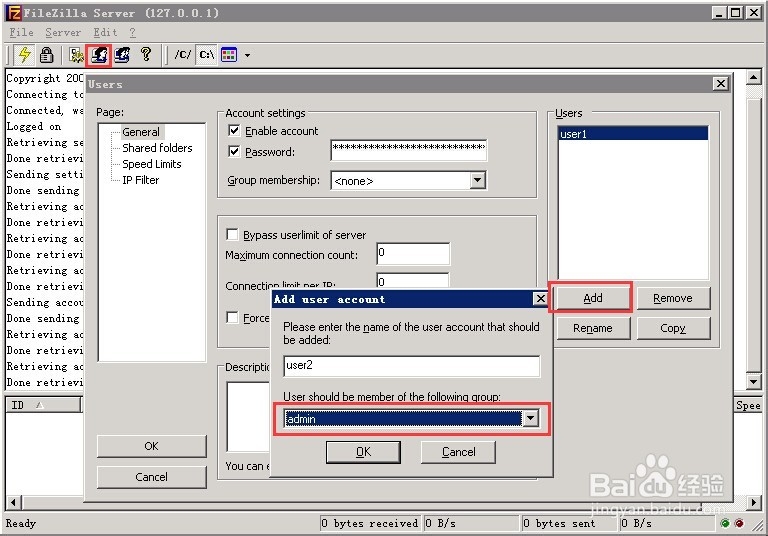The image size is (768, 536).
Task: Select the General page
Action: pos(141,132)
